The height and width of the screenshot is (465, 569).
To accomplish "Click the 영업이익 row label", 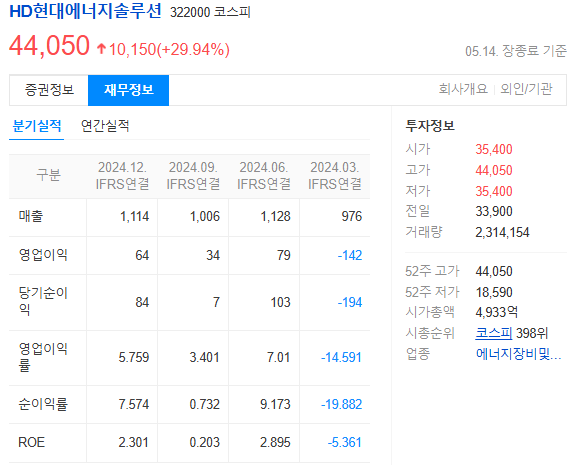I will (x=43, y=254).
